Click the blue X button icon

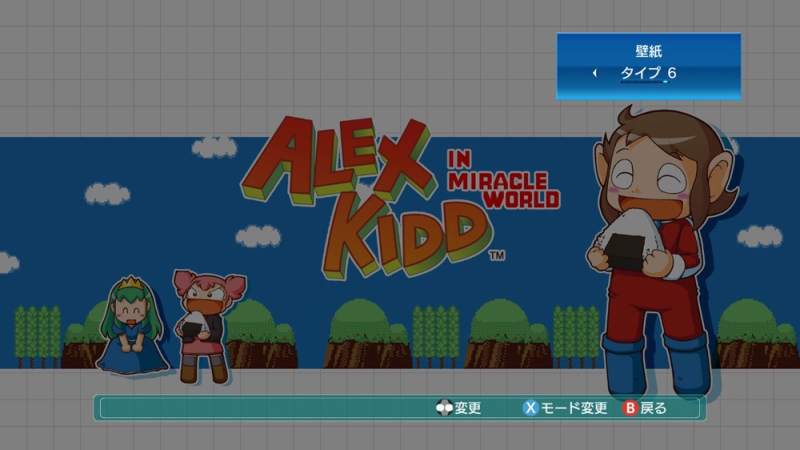(531, 408)
